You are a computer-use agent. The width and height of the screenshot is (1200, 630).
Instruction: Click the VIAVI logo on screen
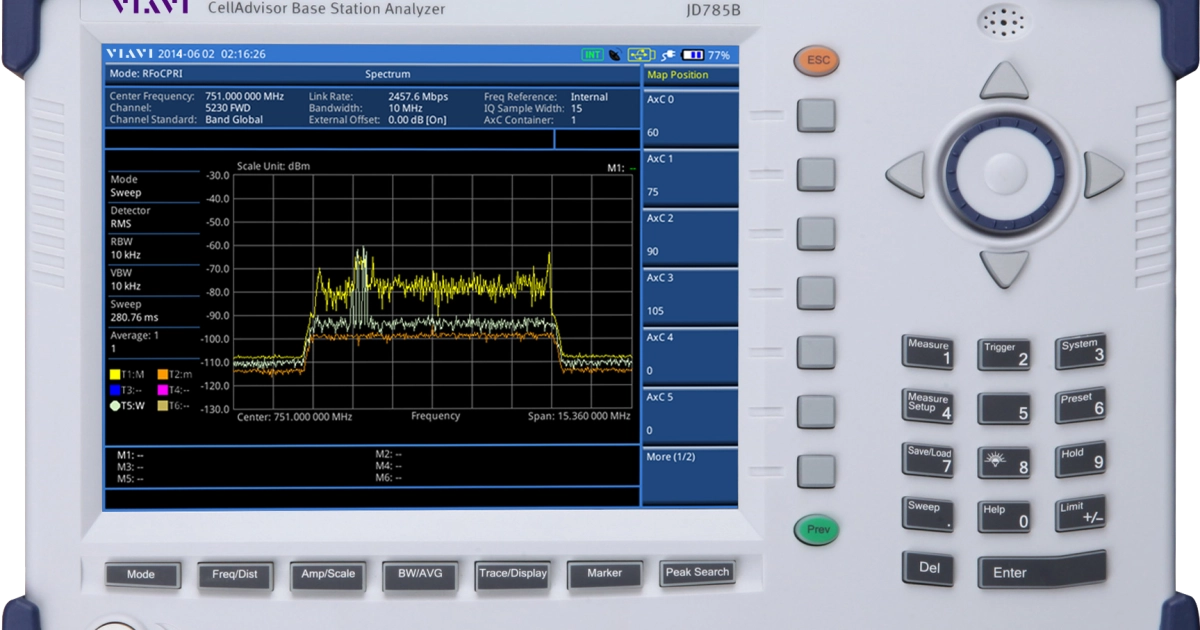(130, 54)
